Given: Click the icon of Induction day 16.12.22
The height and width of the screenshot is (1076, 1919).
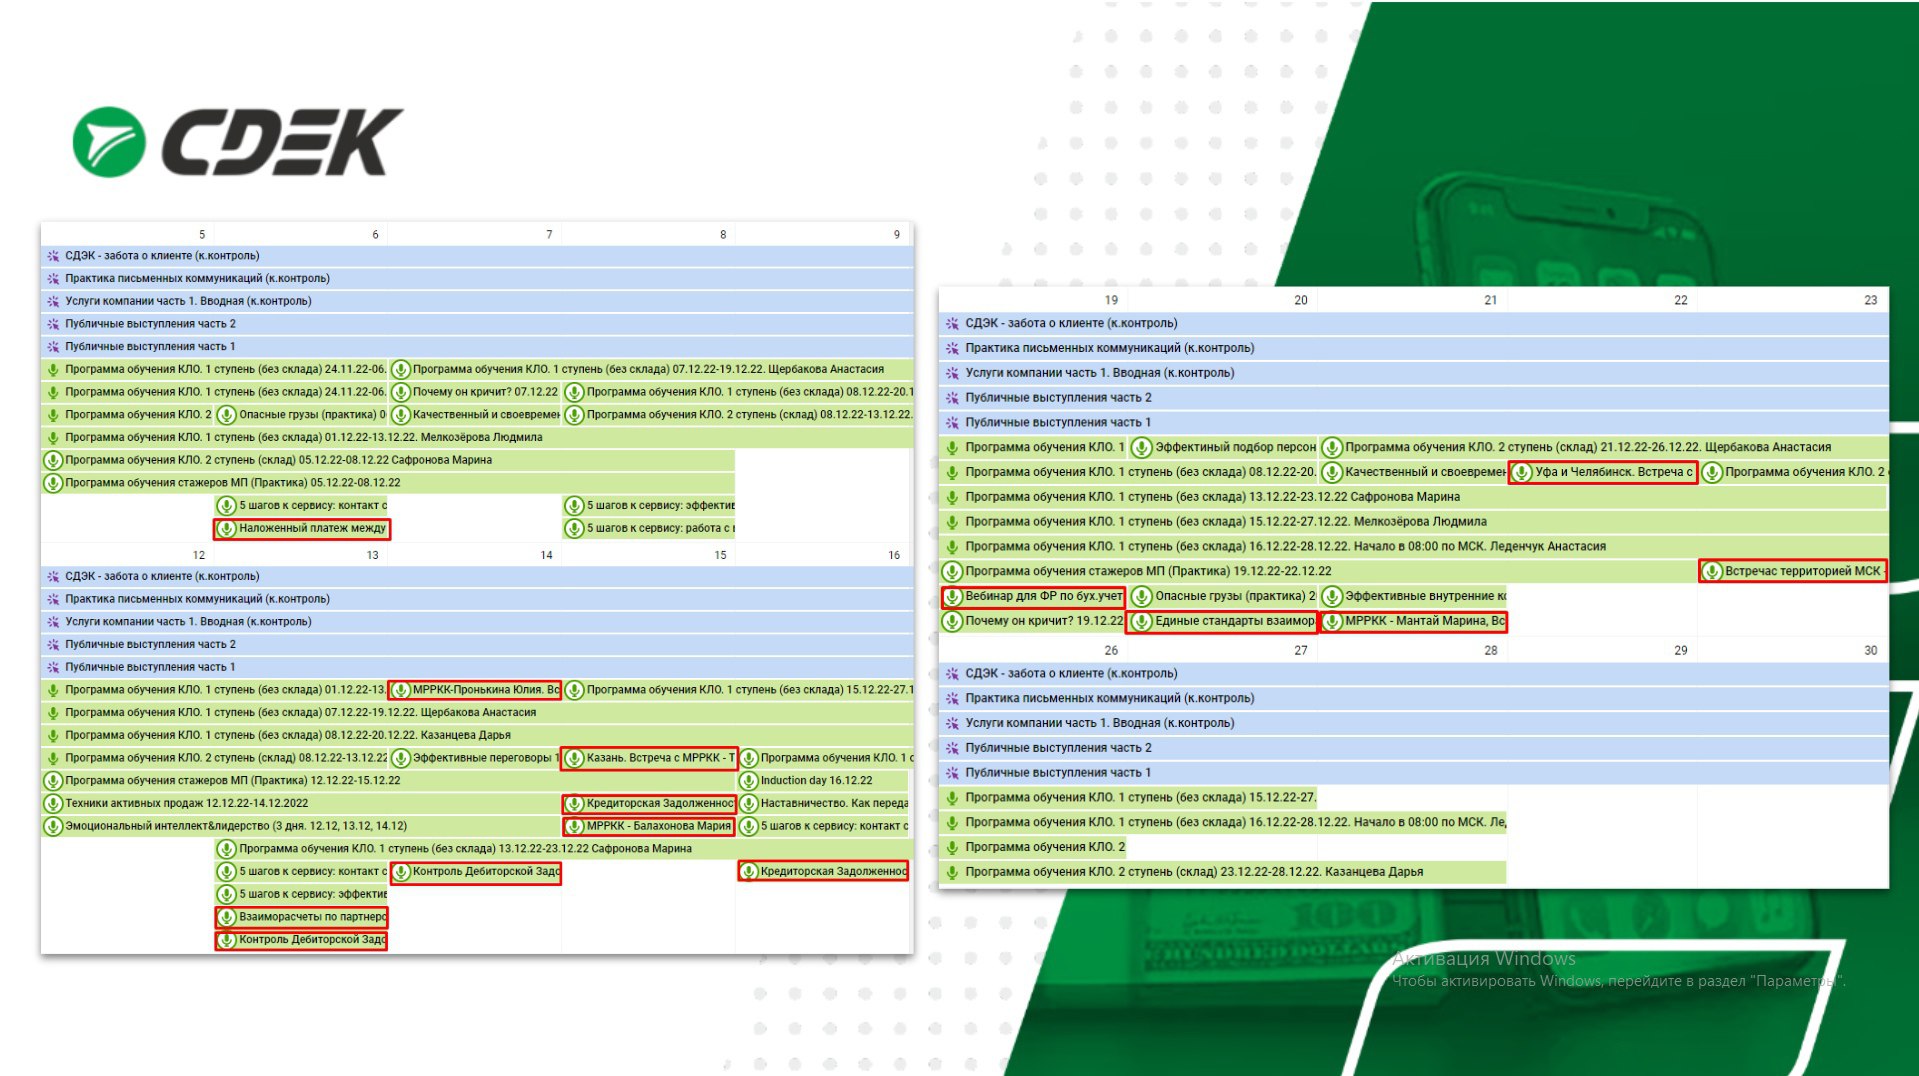Looking at the screenshot, I should click(748, 781).
